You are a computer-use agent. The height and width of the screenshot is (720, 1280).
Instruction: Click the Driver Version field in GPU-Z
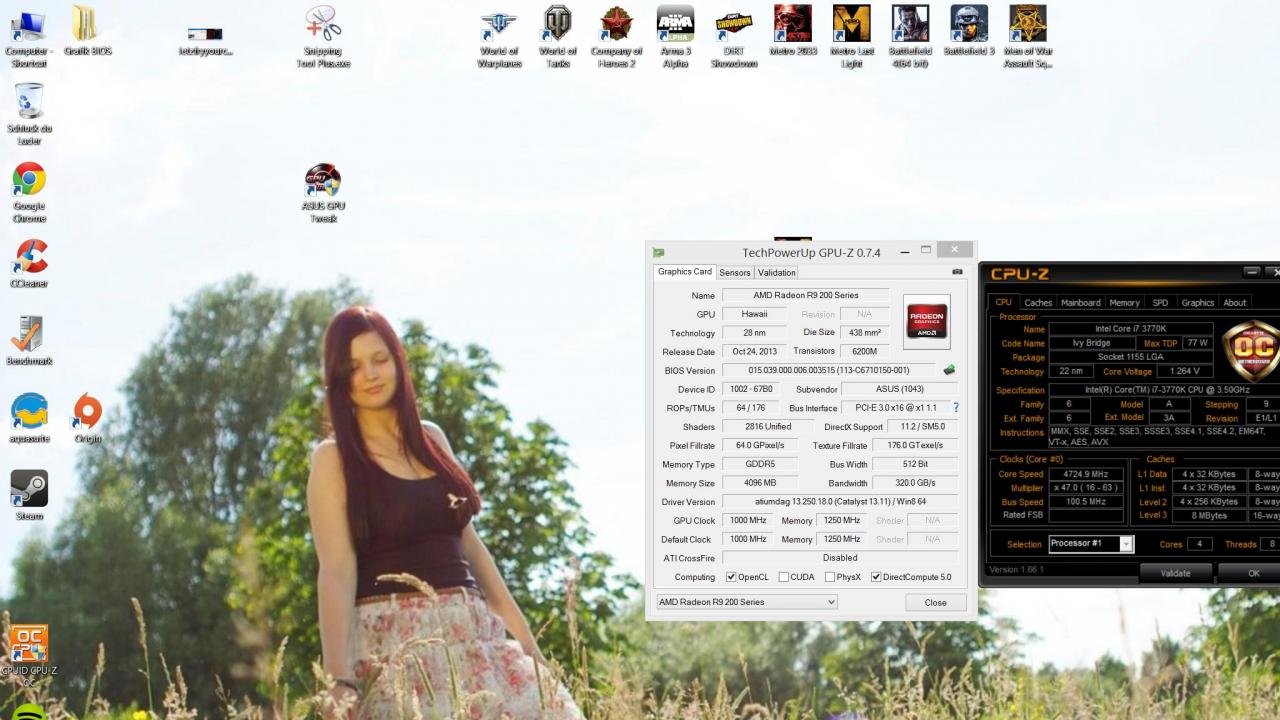839,501
